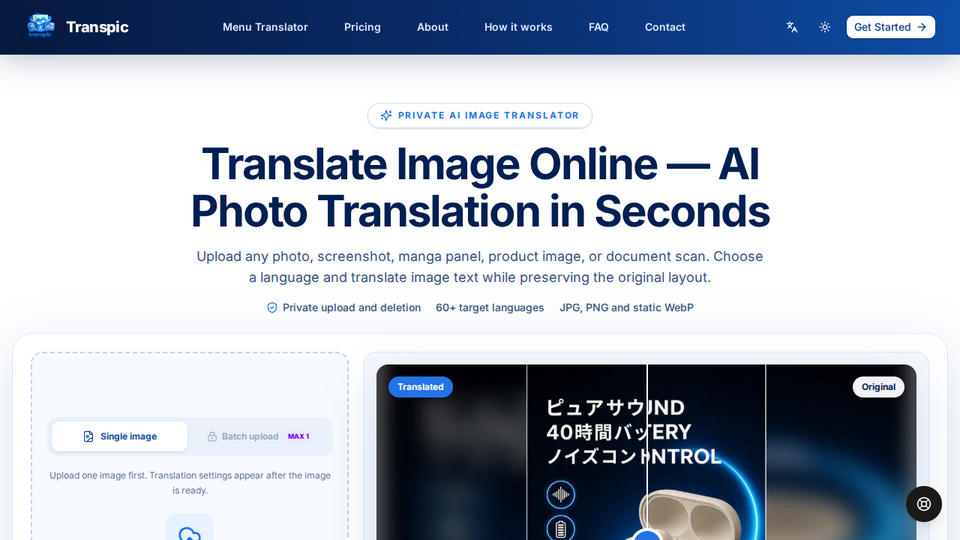The width and height of the screenshot is (960, 540).
Task: Click the sparkle icon in the badge
Action: coord(386,115)
